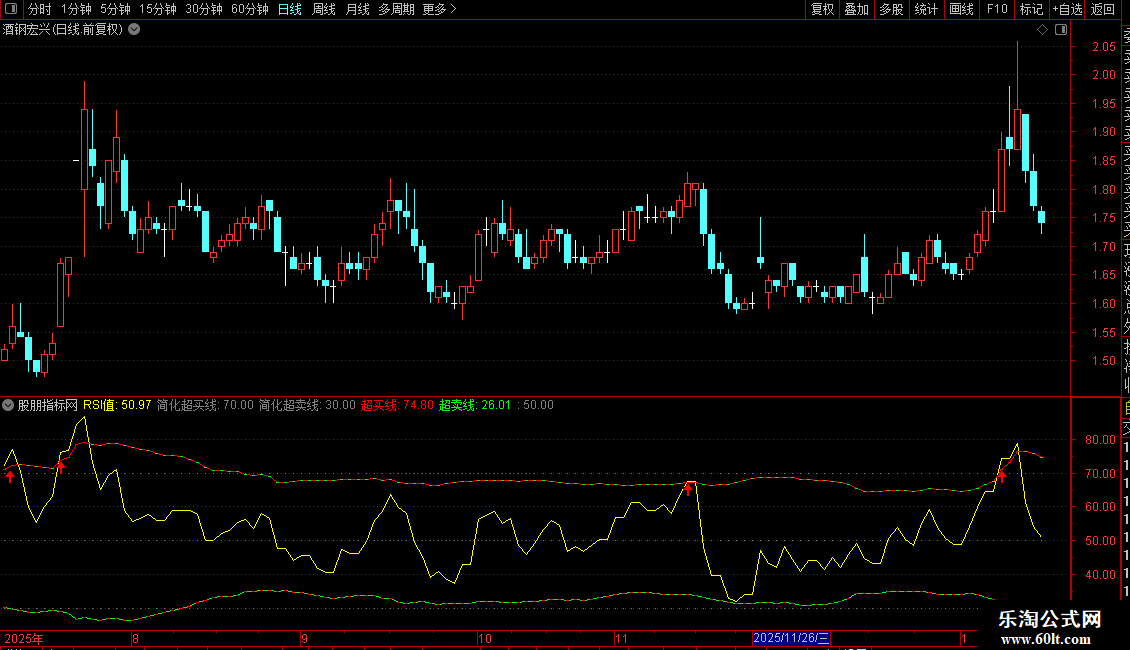
Task: Click the RSI值: 50.97 readout
Action: (x=117, y=405)
